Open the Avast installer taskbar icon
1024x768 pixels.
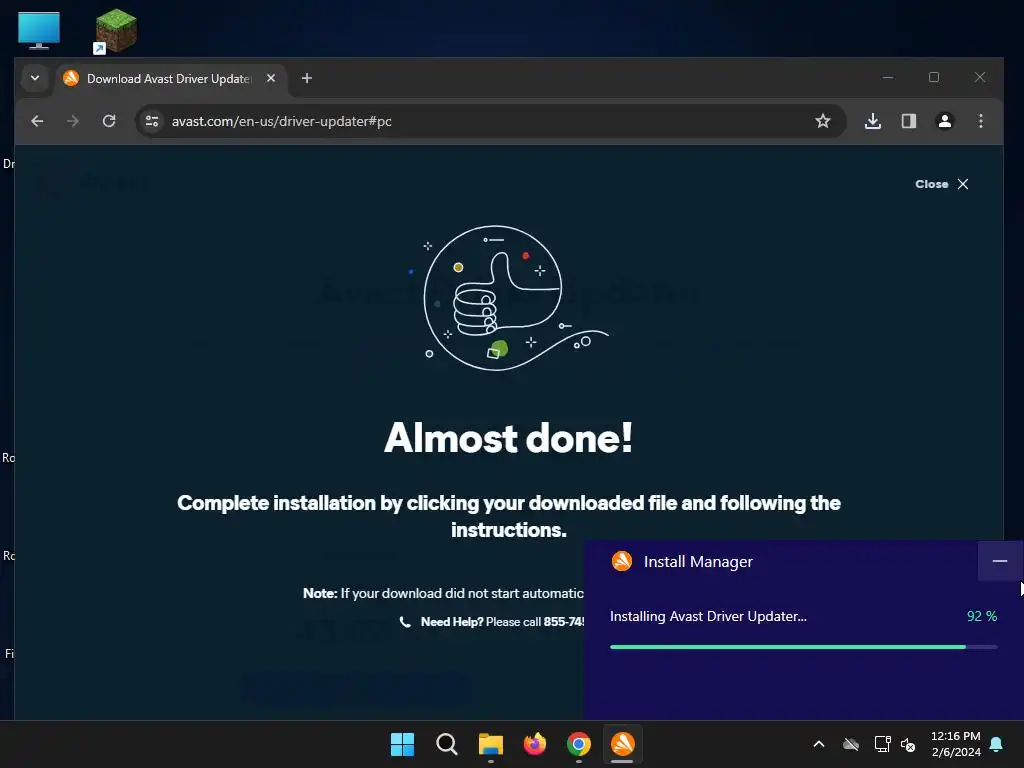[622, 744]
